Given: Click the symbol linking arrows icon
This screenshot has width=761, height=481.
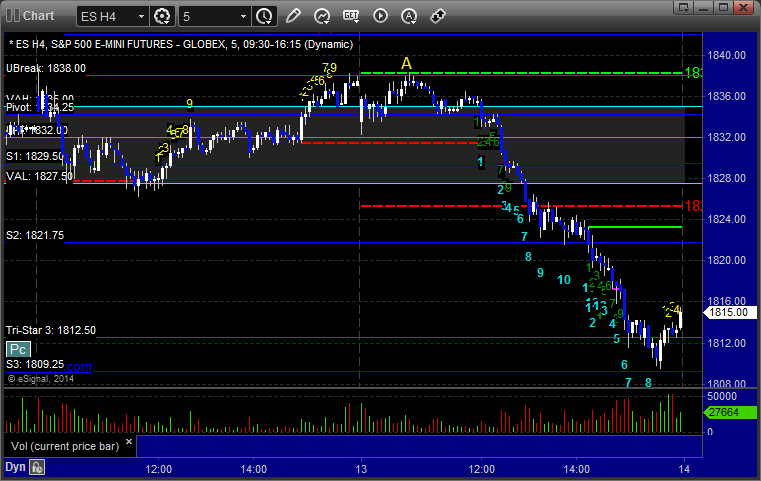Looking at the screenshot, I should [438, 16].
